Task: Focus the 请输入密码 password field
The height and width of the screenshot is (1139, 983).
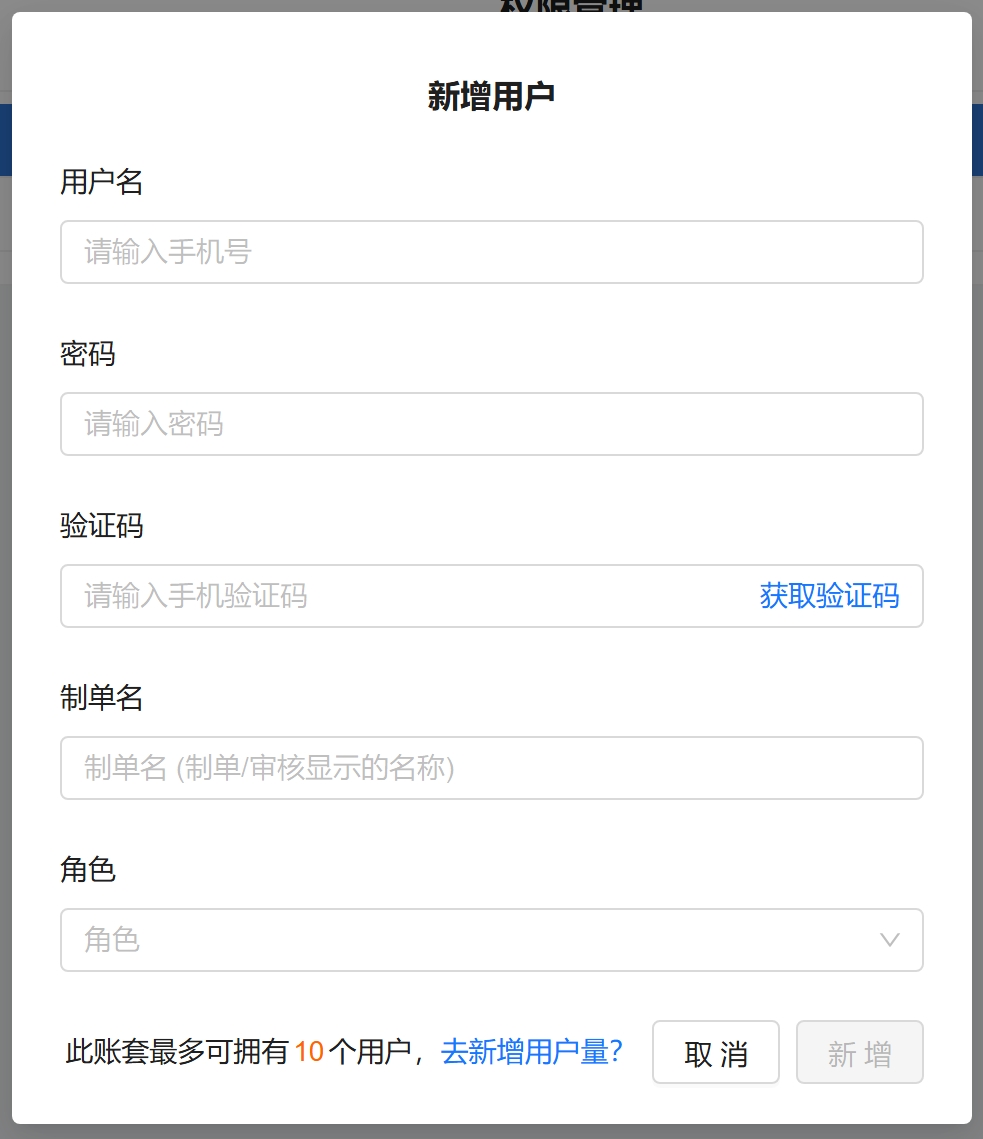Action: coord(491,424)
